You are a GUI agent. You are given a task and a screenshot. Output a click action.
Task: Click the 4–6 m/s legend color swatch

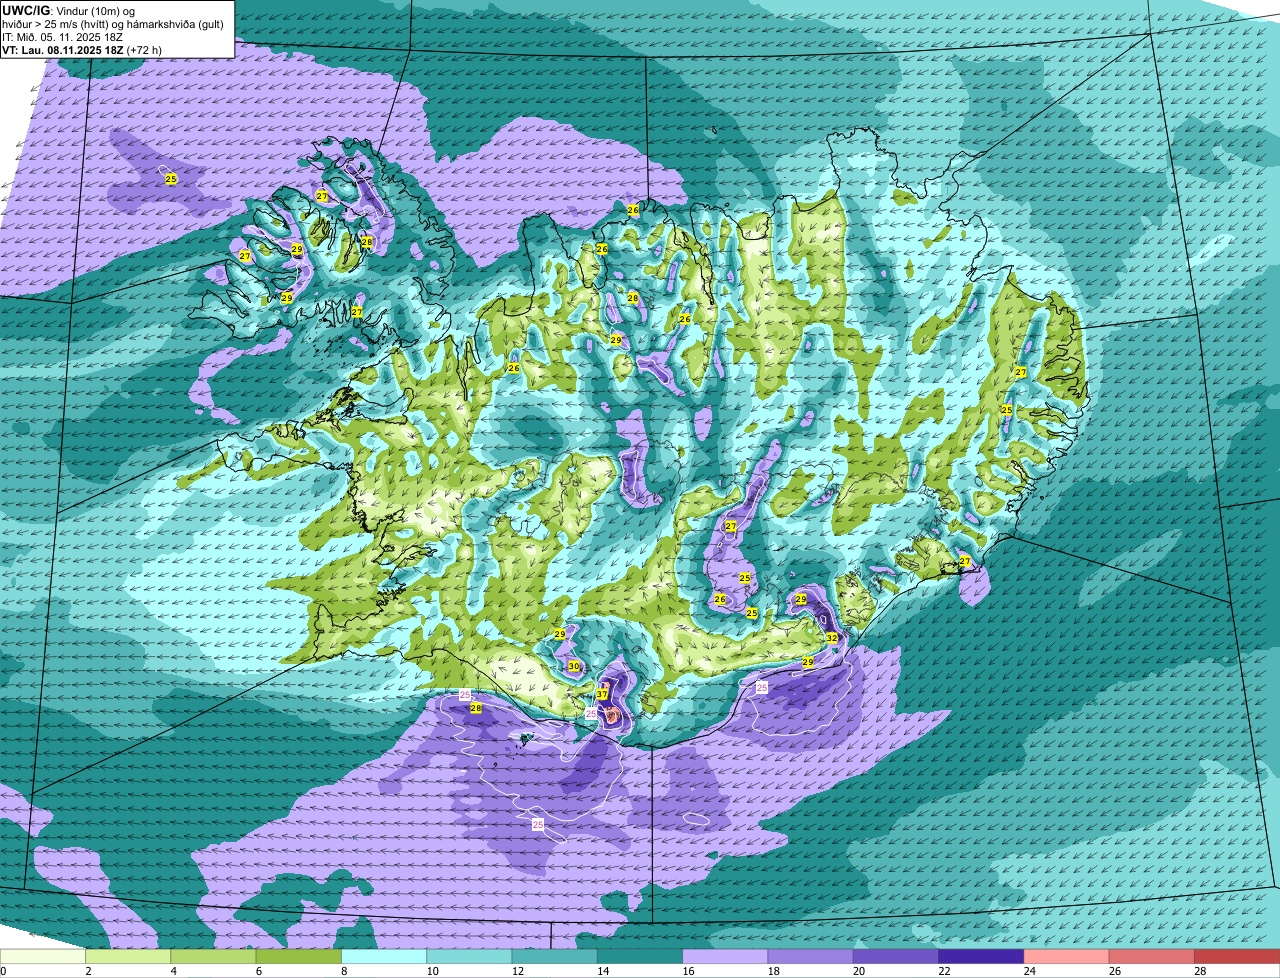(213, 957)
